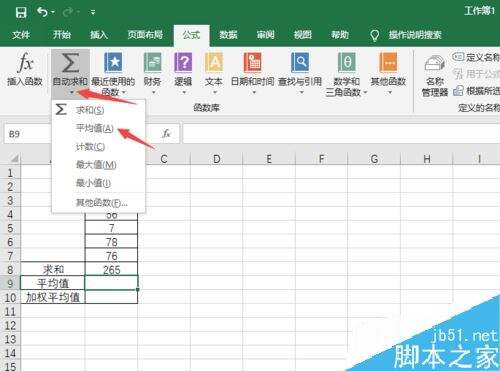Select cell labeled 加权平均值

point(53,297)
